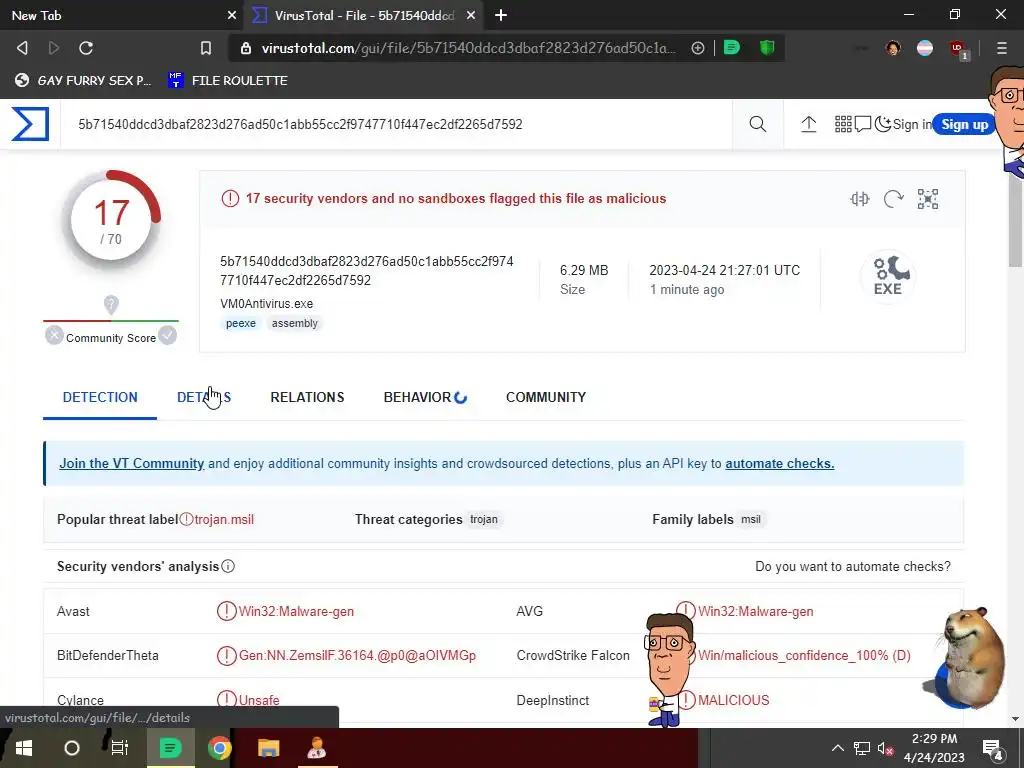1024x768 pixels.
Task: Open the FILE ROULETTE bookmark
Action: point(228,80)
